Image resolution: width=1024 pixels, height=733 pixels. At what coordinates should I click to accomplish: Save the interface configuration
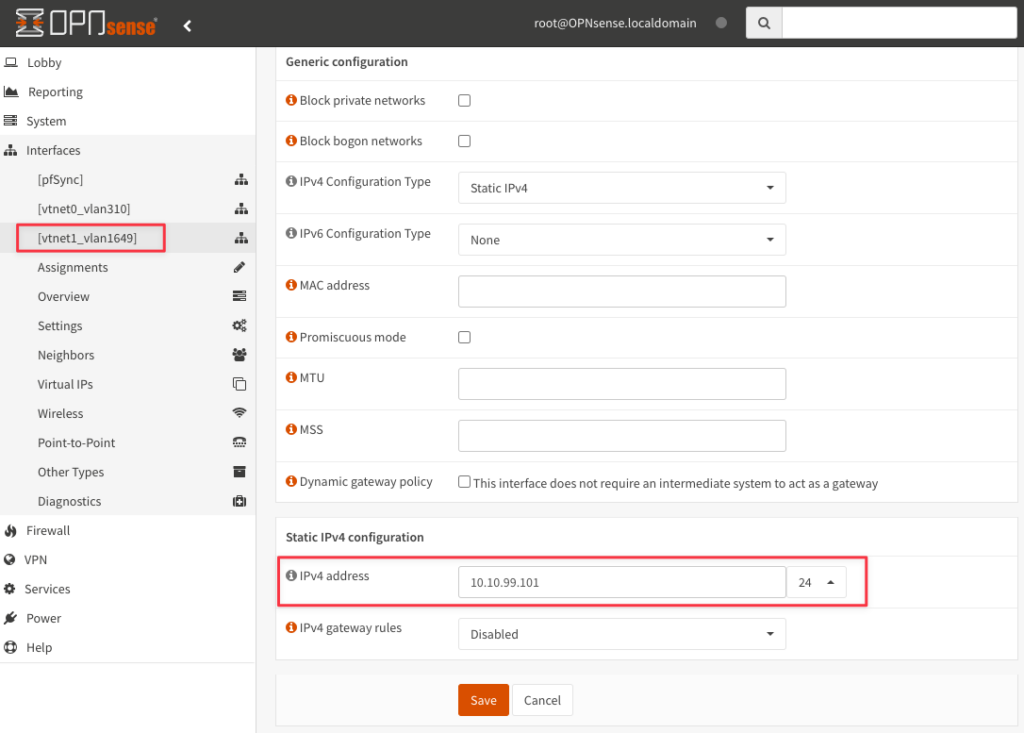coord(483,700)
